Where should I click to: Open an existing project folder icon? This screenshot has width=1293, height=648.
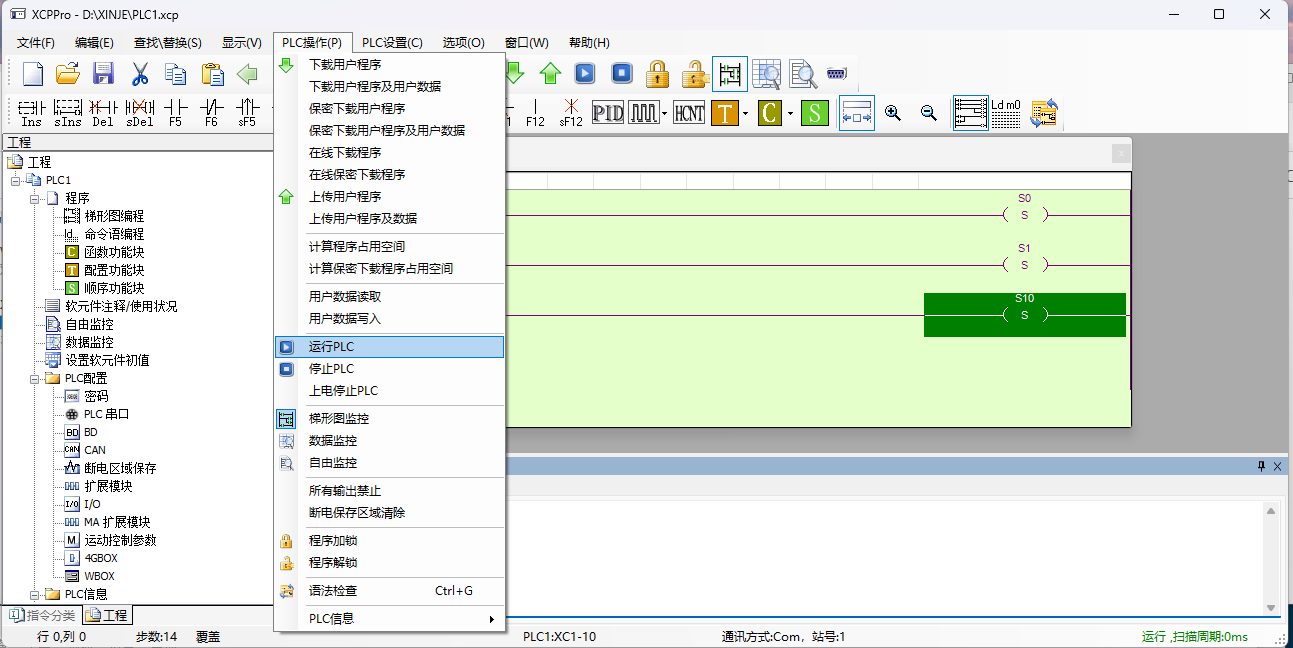tap(67, 73)
